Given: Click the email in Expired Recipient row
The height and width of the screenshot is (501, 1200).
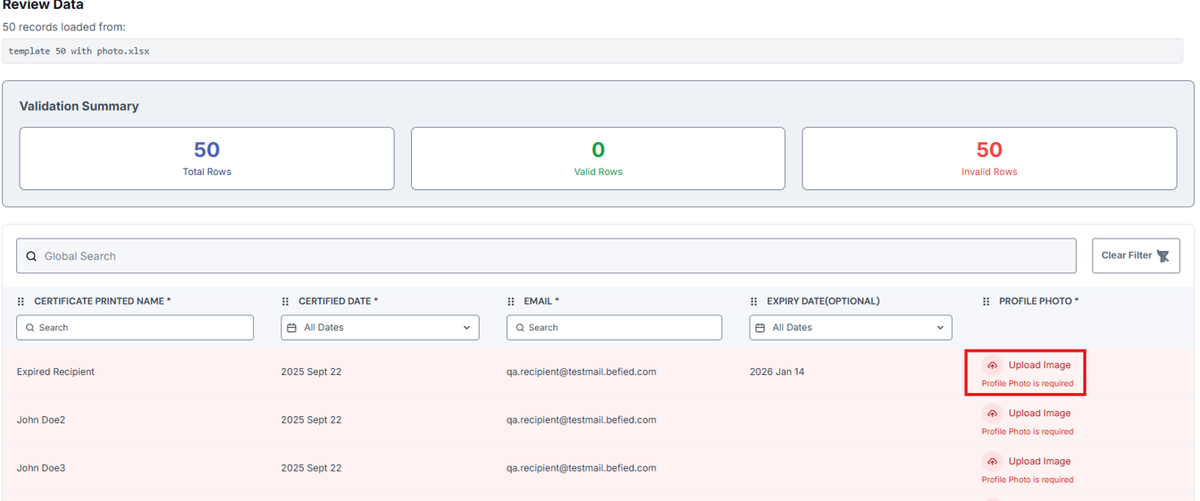Looking at the screenshot, I should [581, 372].
